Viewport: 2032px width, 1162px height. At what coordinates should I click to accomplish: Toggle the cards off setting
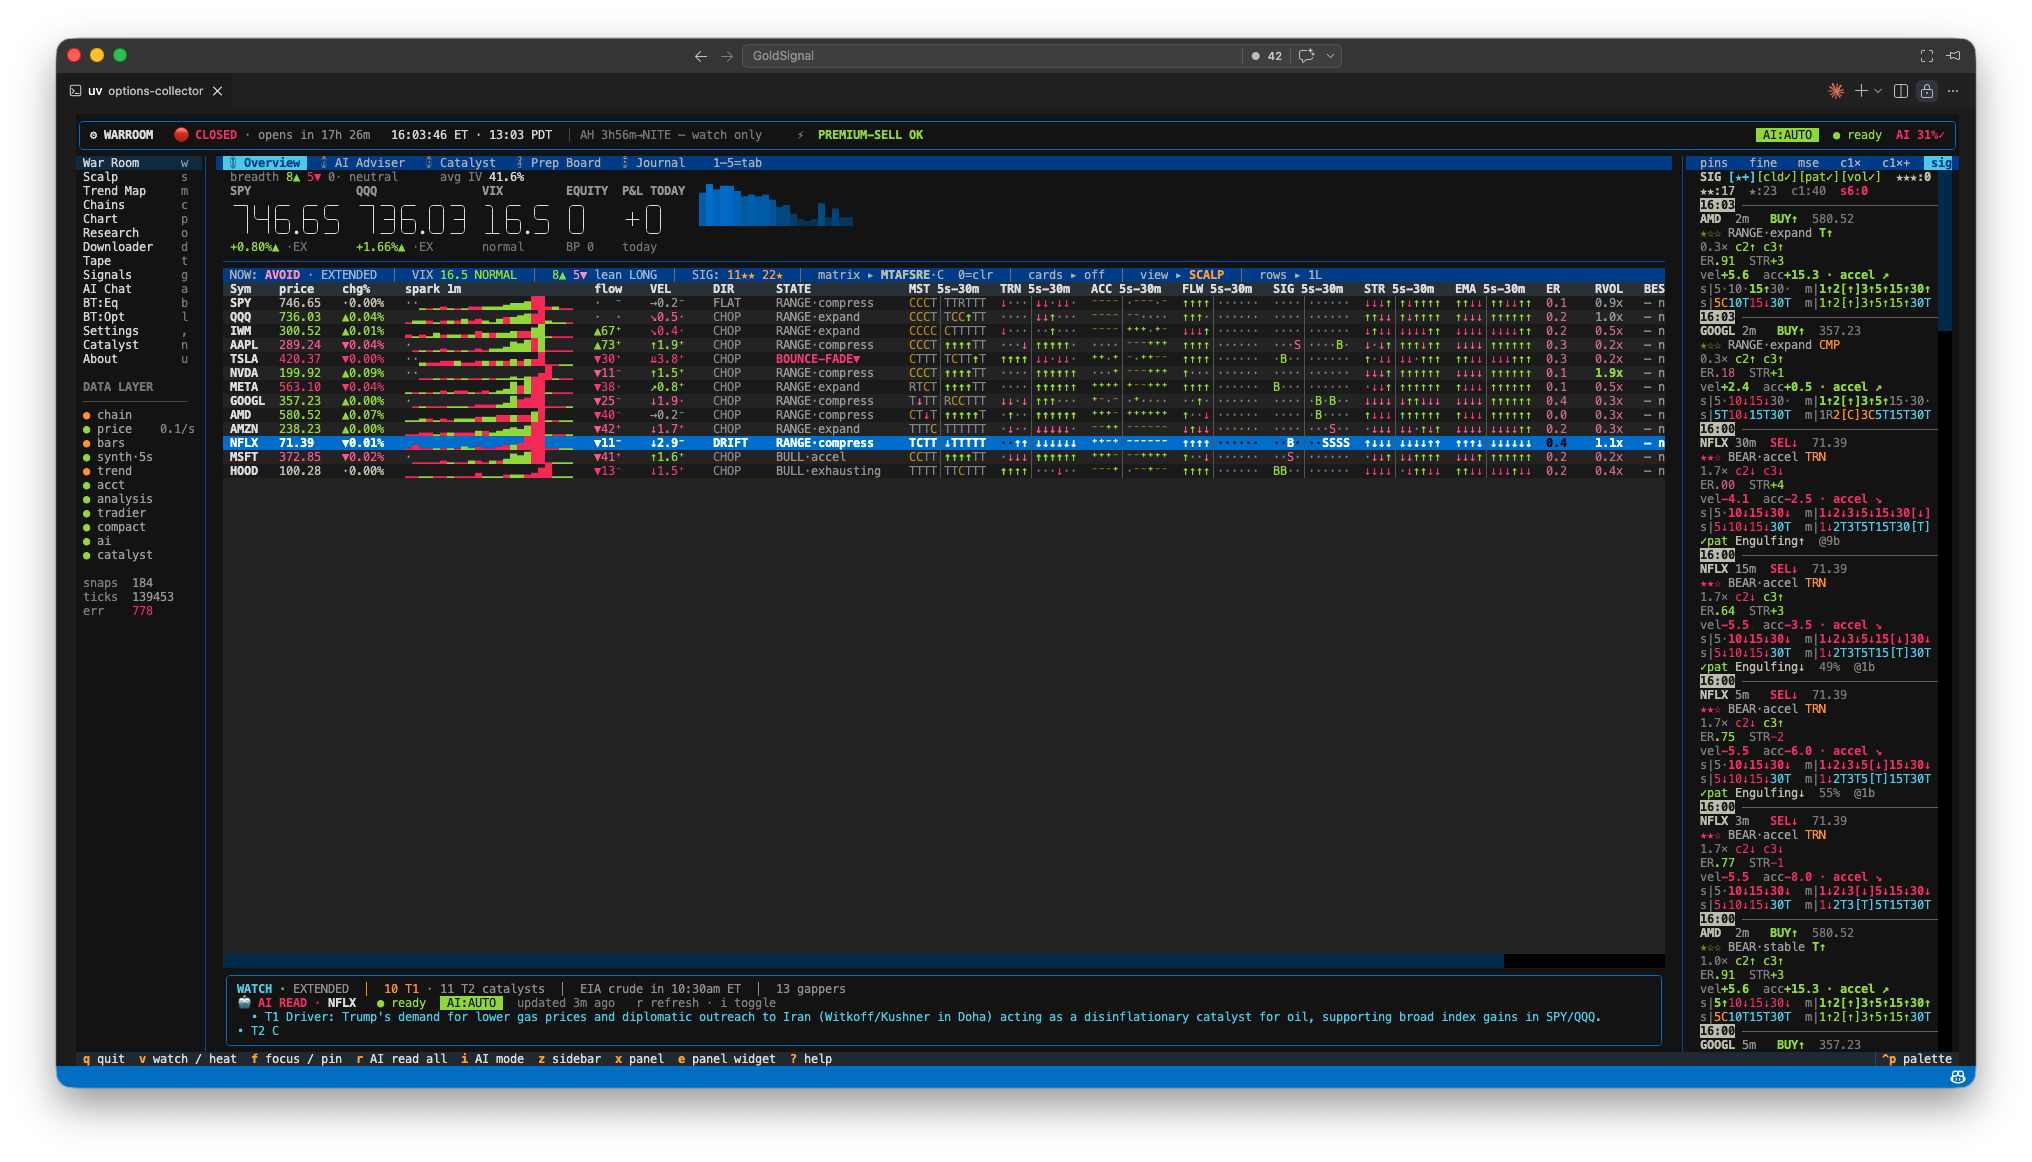(1066, 275)
